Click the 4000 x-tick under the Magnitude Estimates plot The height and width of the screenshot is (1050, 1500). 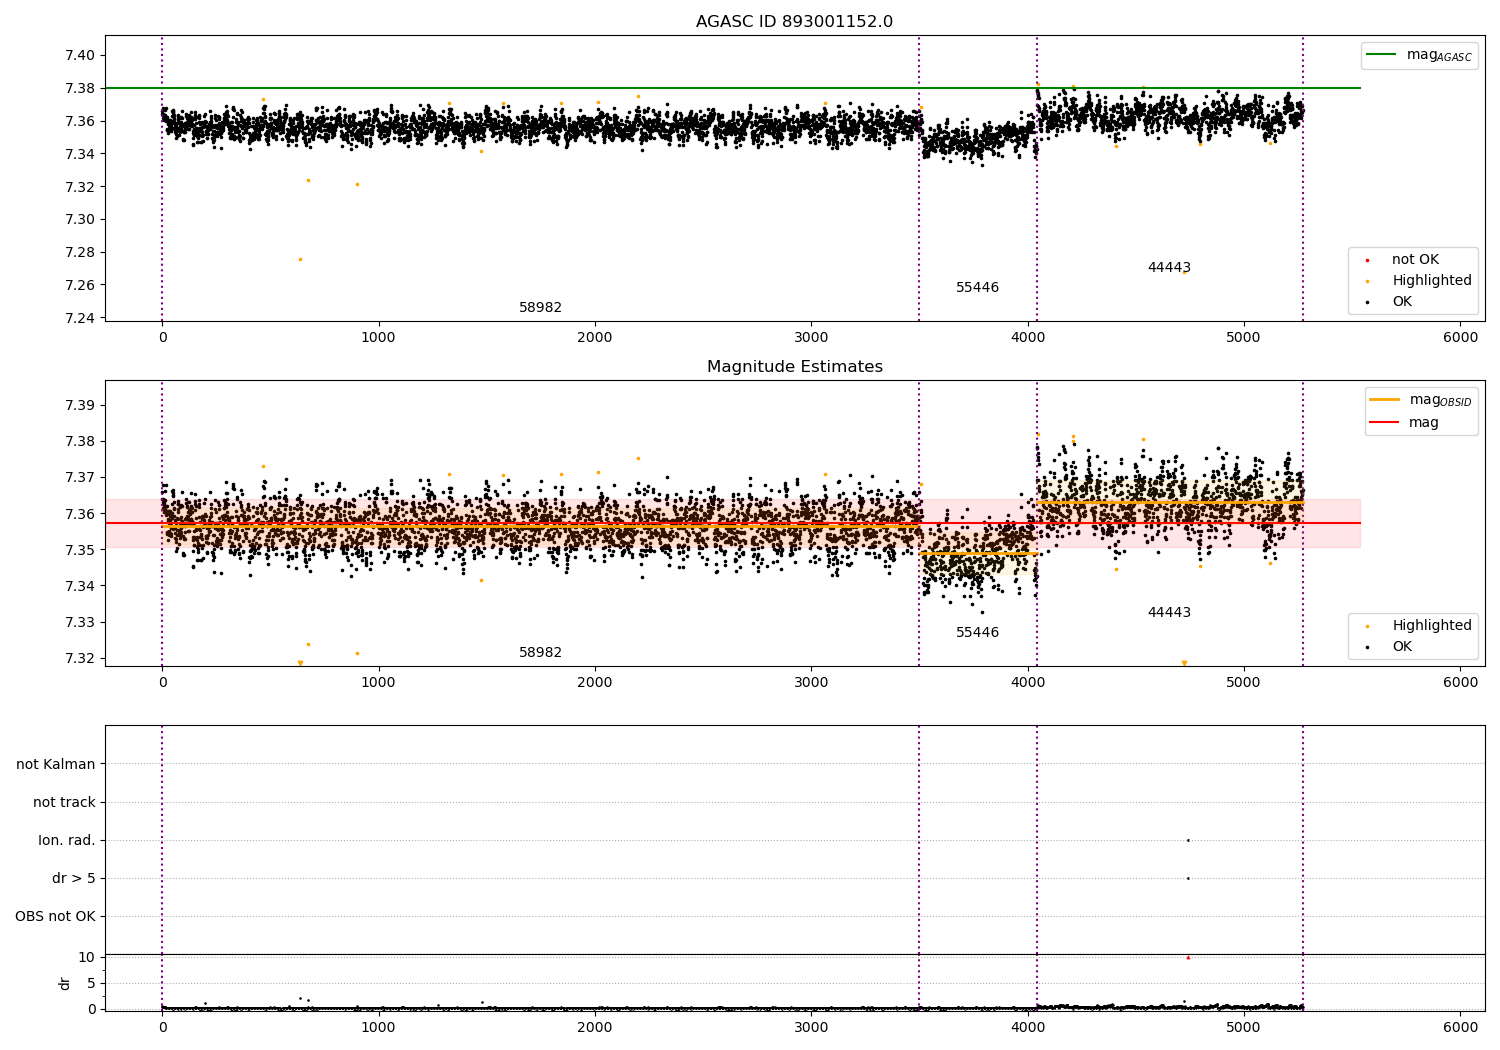1028,683
